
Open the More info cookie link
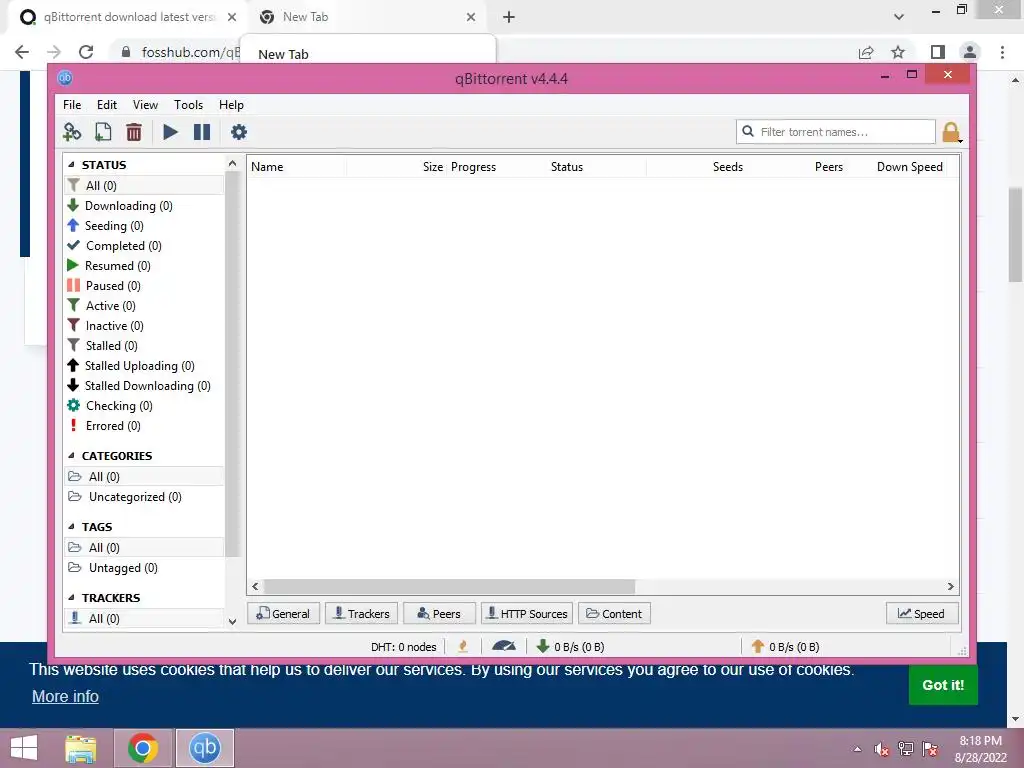pos(65,697)
